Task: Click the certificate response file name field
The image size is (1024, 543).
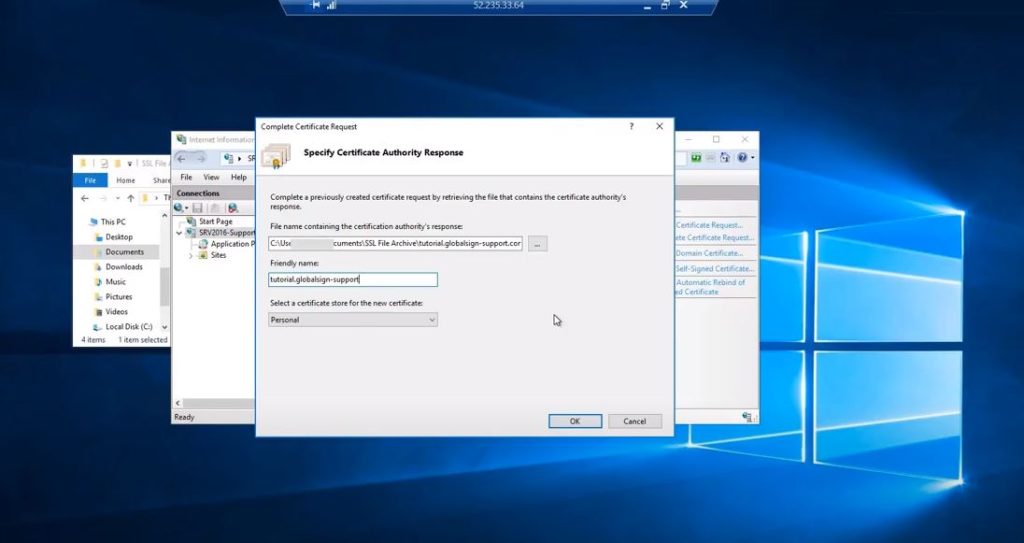Action: 395,244
